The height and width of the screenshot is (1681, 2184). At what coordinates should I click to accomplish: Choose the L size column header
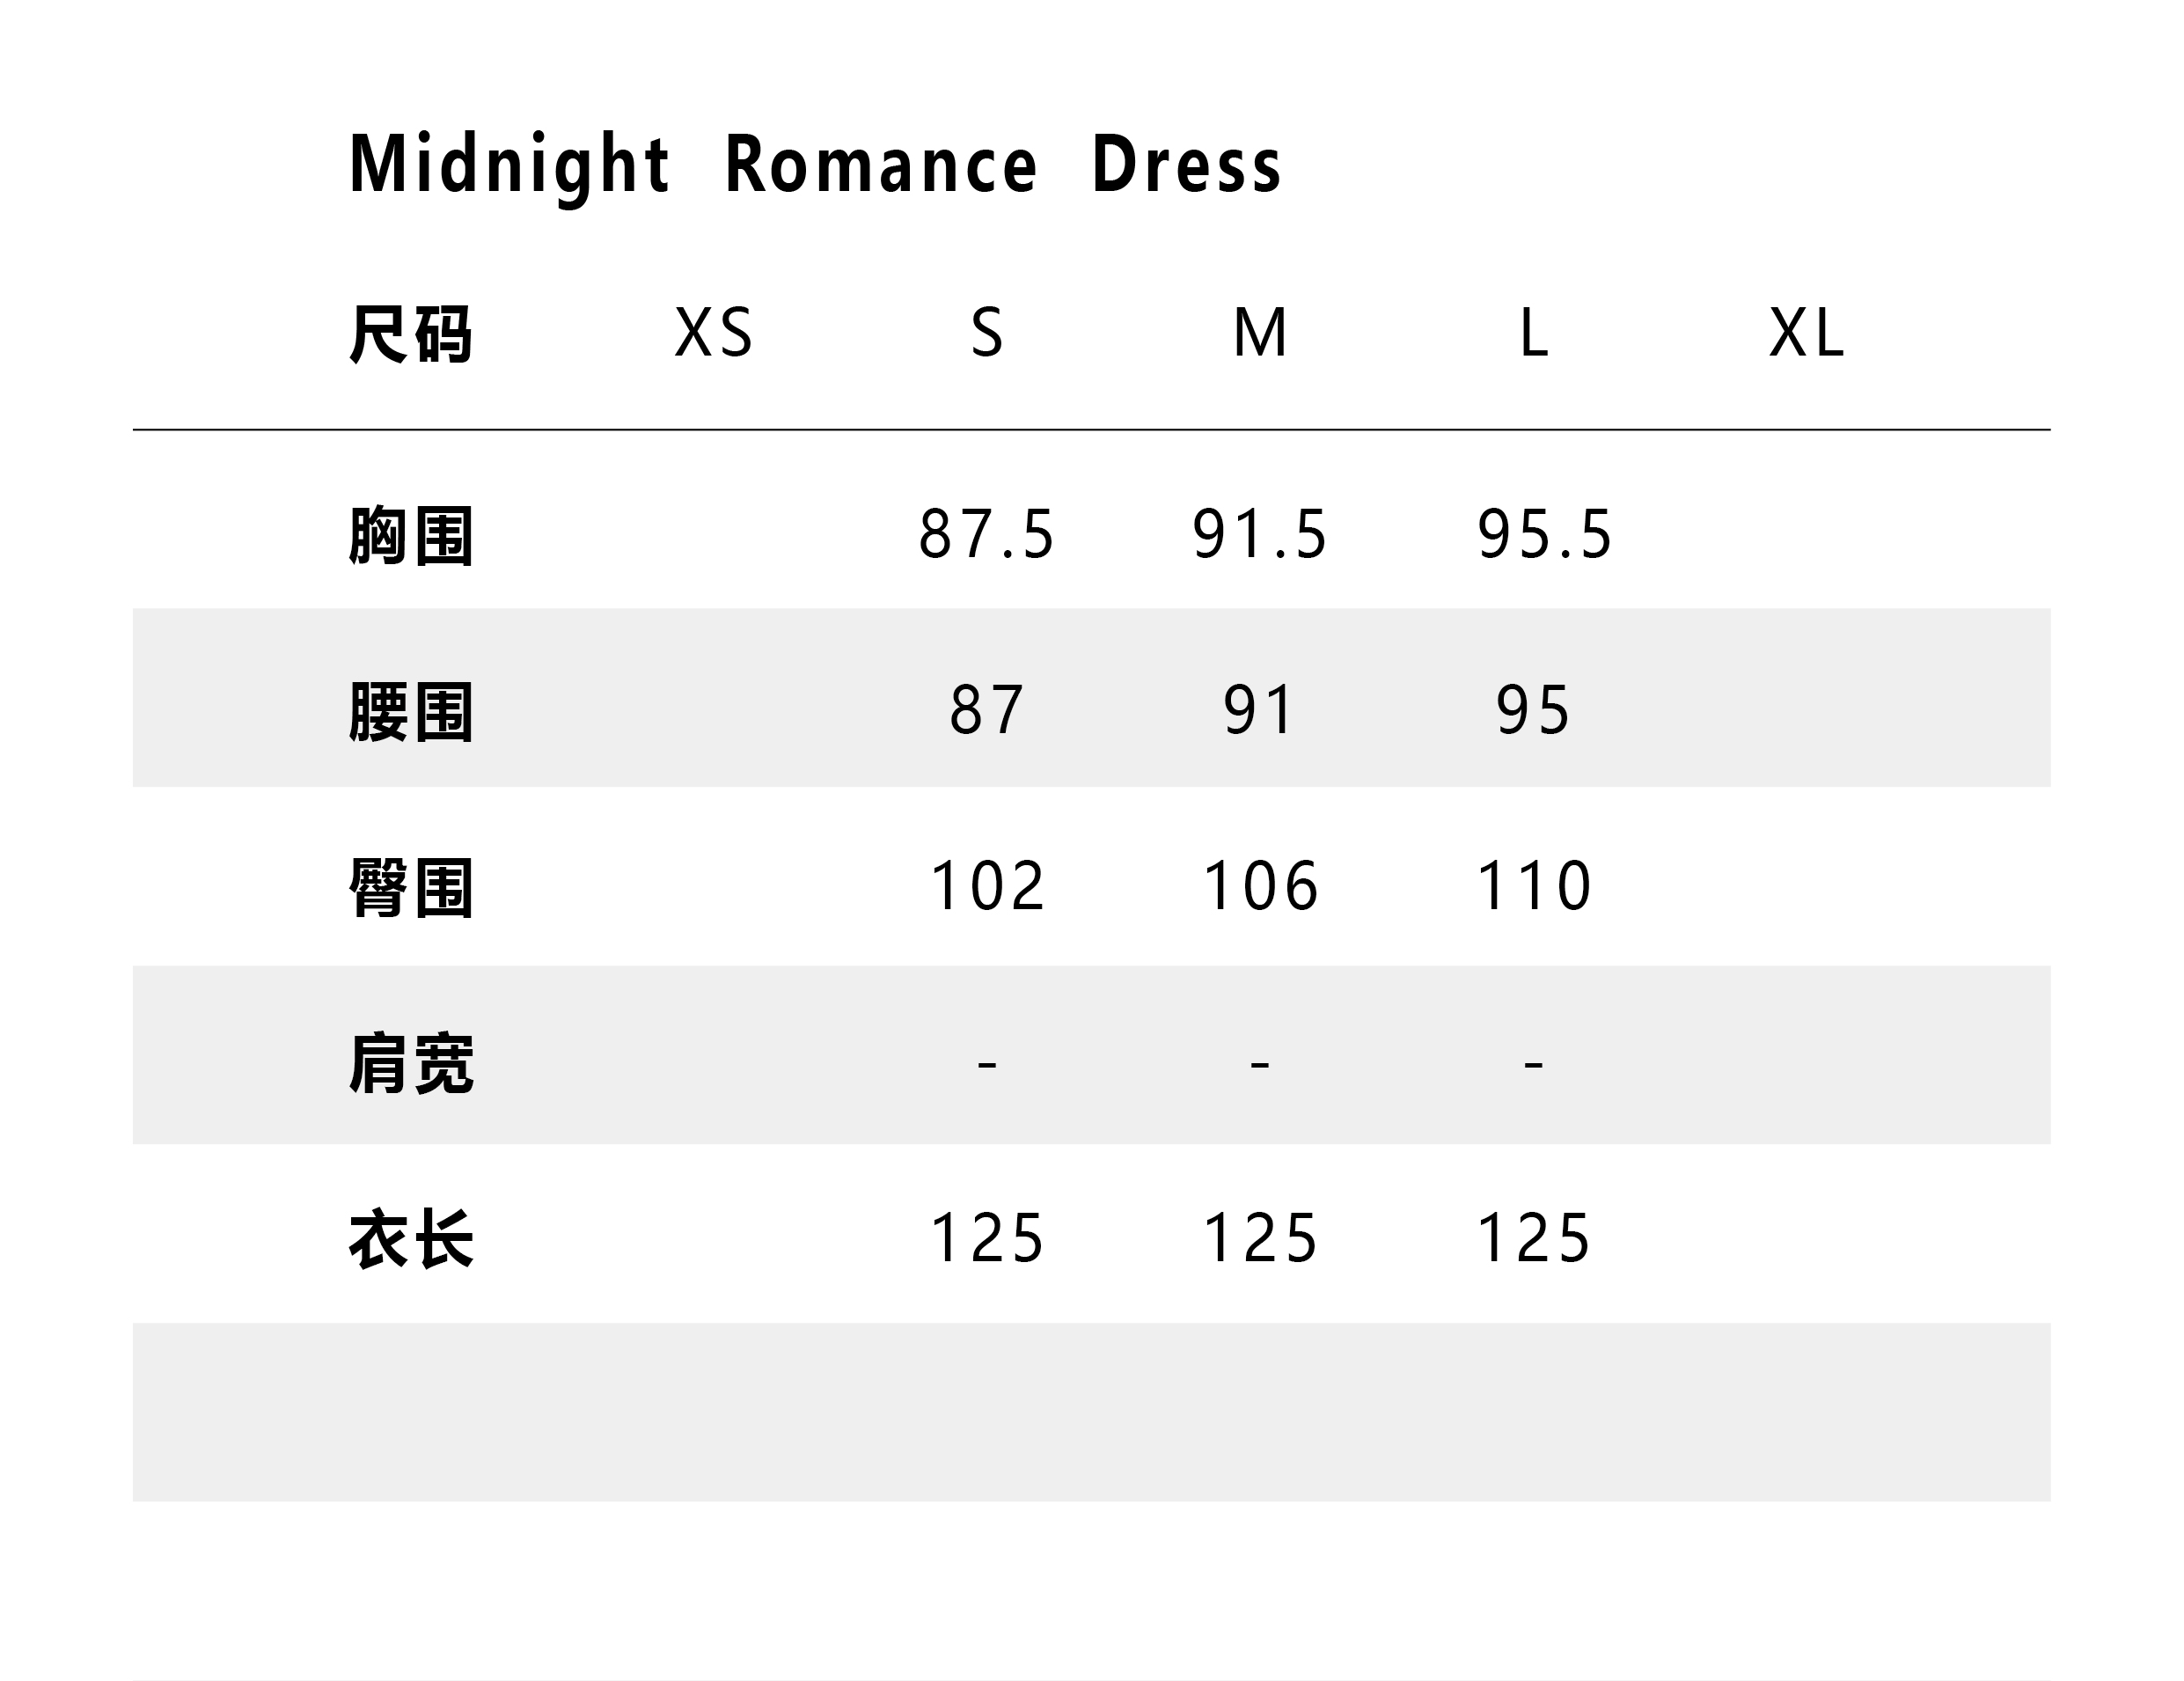click(x=1533, y=333)
